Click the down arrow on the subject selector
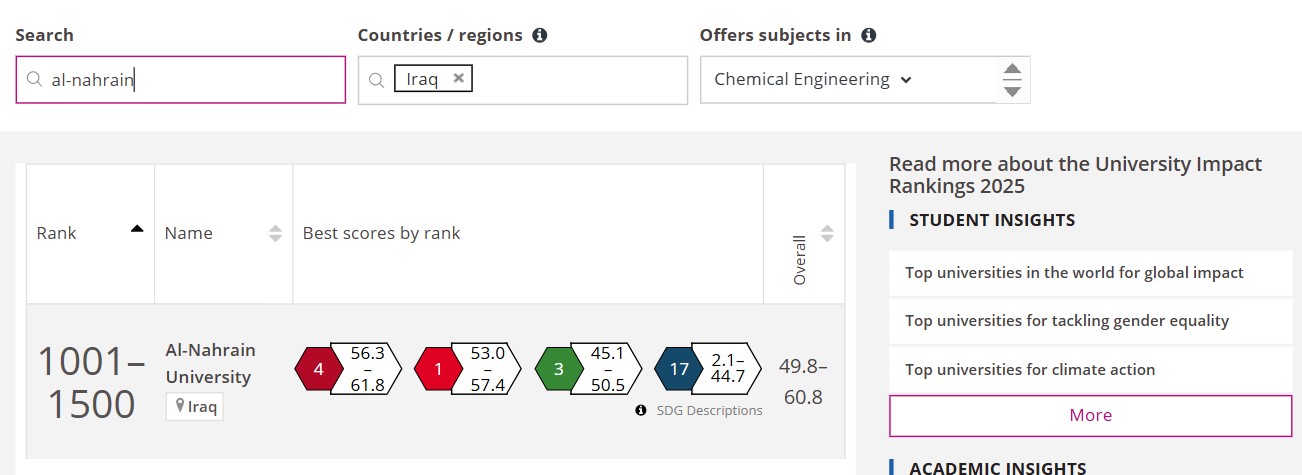This screenshot has width=1302, height=475. point(1012,91)
